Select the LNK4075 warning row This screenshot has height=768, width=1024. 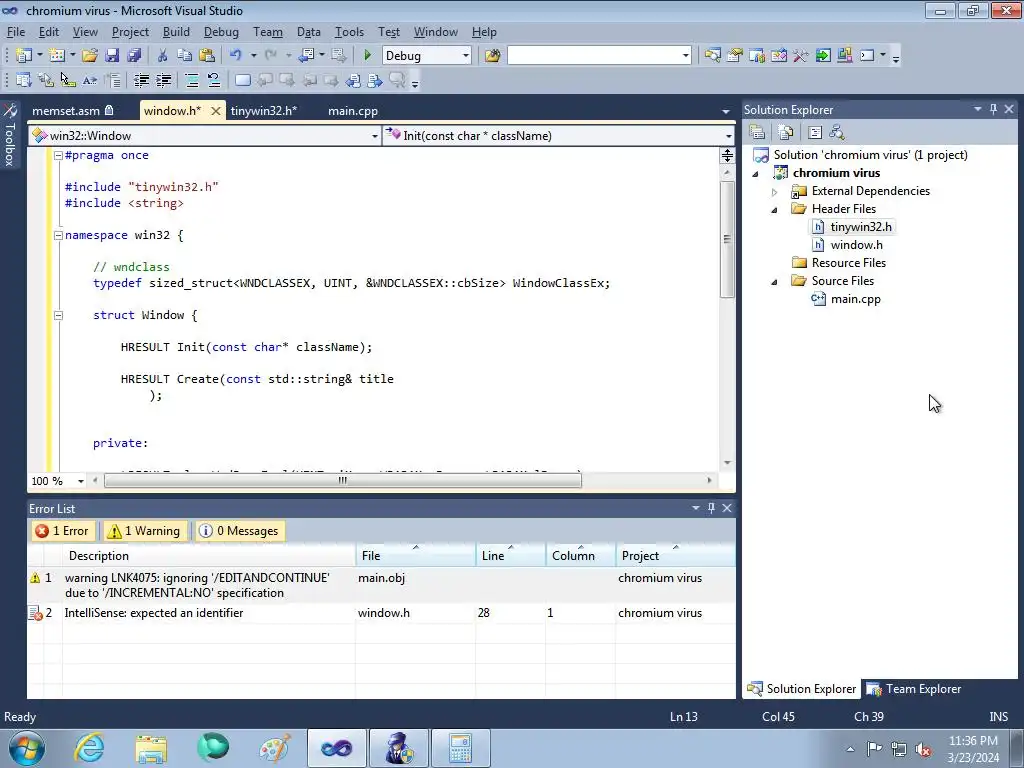[x=381, y=585]
